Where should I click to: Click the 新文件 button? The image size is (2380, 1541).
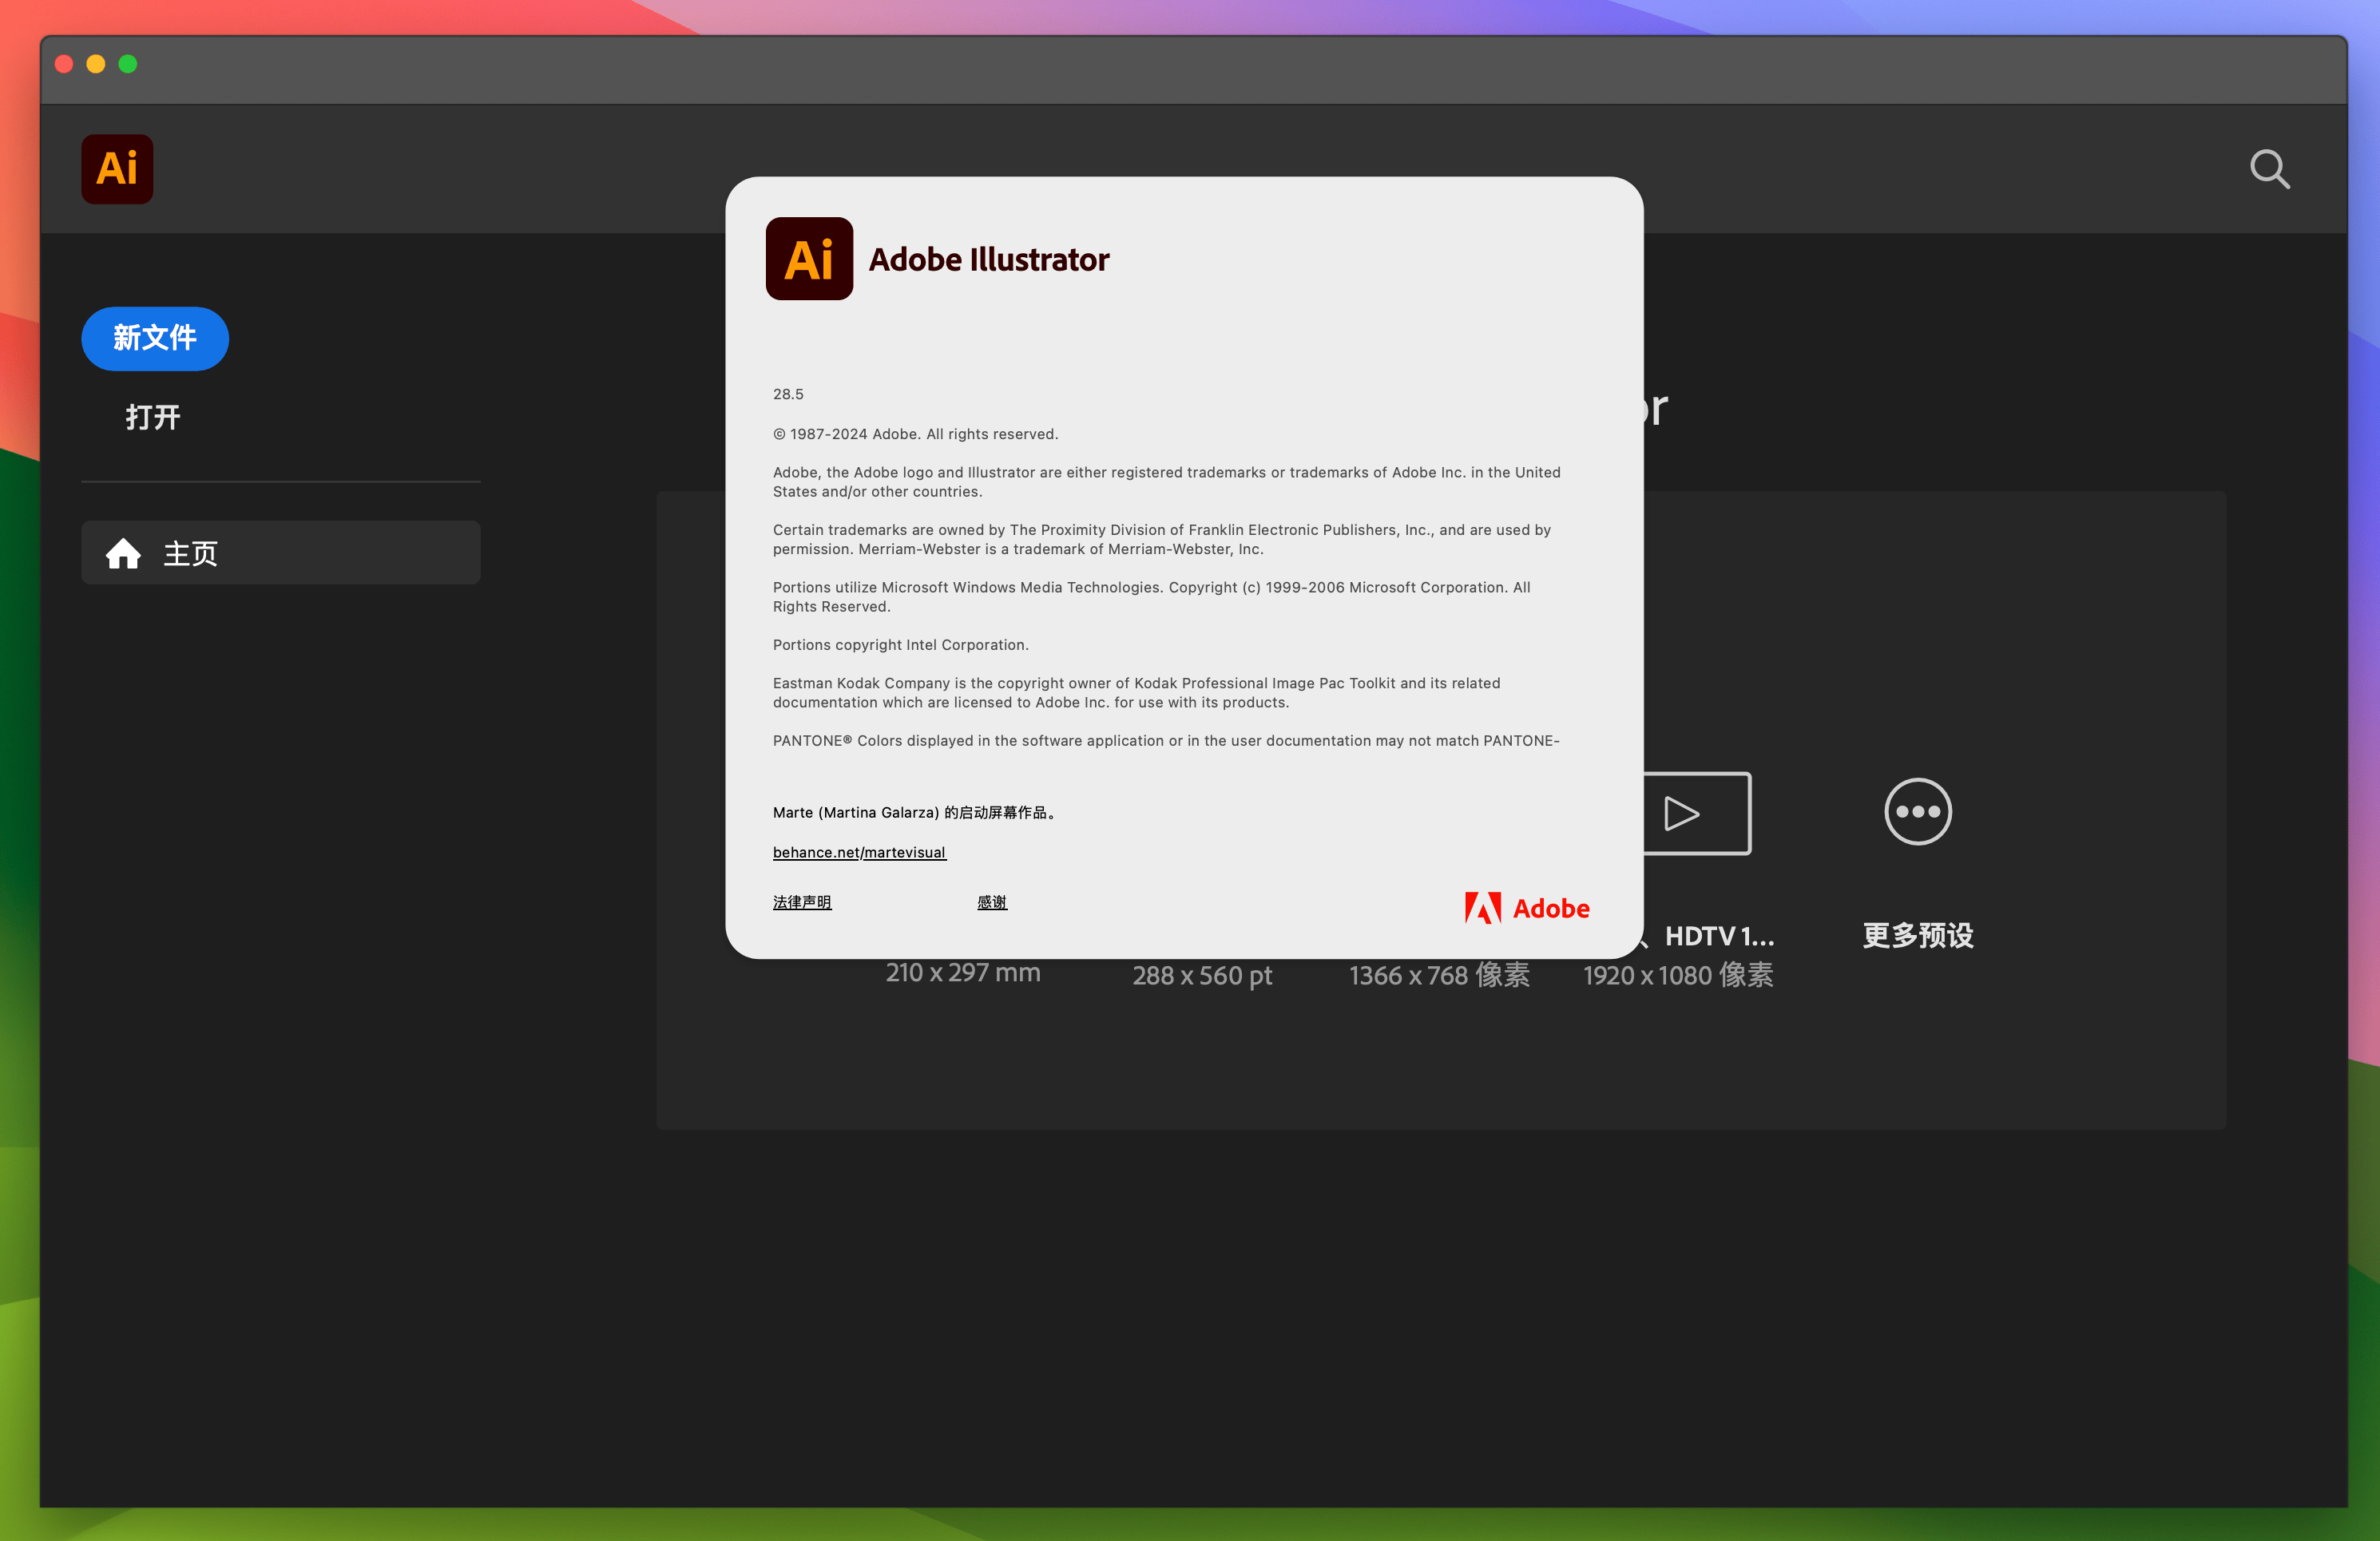click(154, 339)
